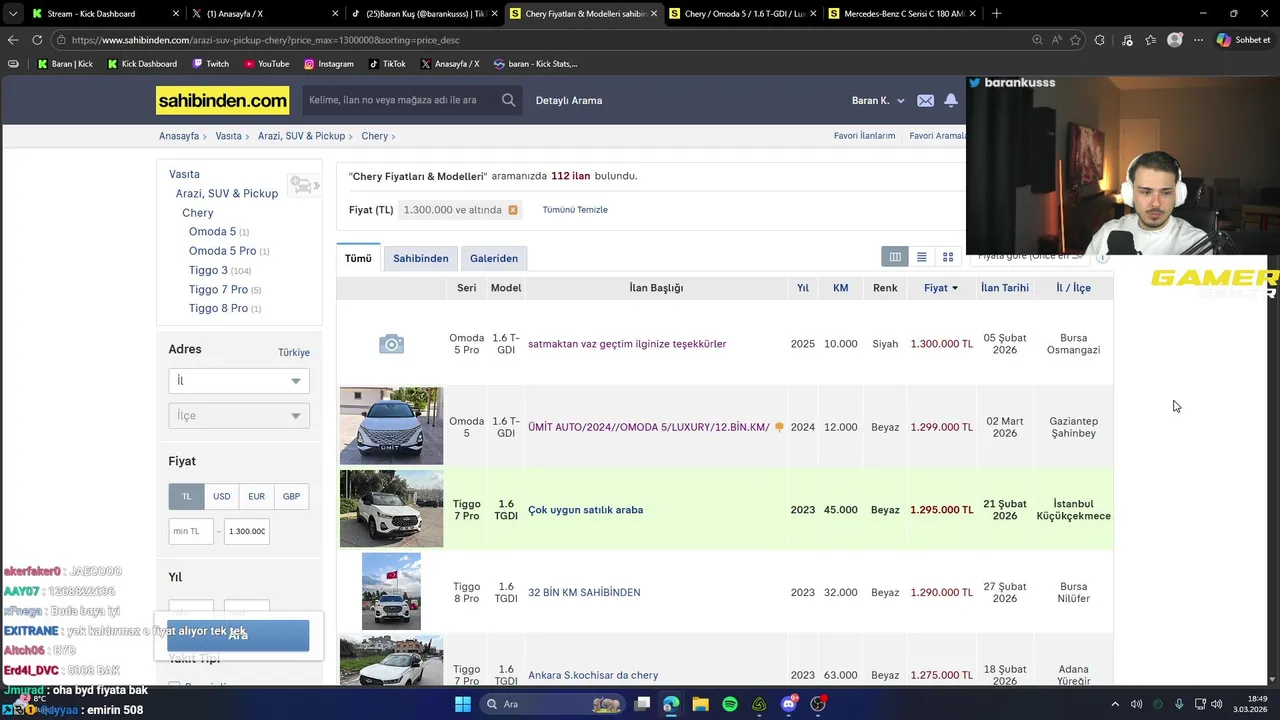Switch to classic table view icon
The width and height of the screenshot is (1280, 720).
tap(895, 257)
